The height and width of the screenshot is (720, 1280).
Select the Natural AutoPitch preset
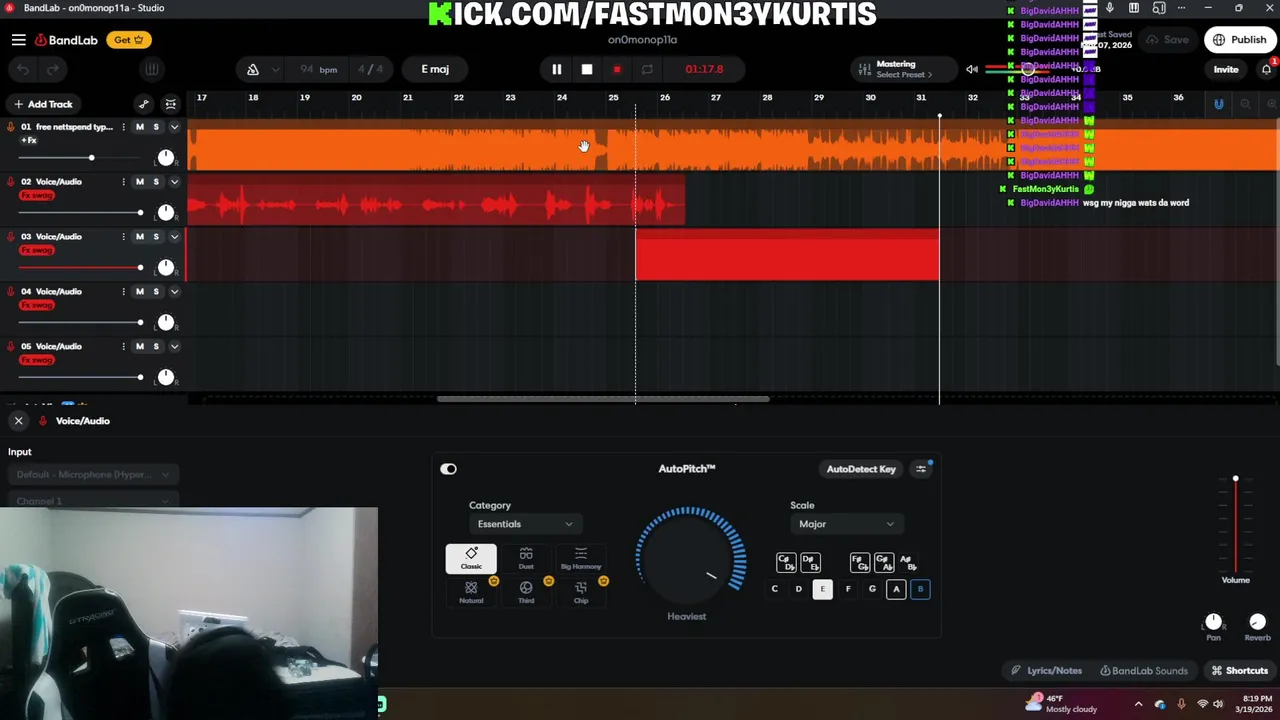click(x=471, y=592)
